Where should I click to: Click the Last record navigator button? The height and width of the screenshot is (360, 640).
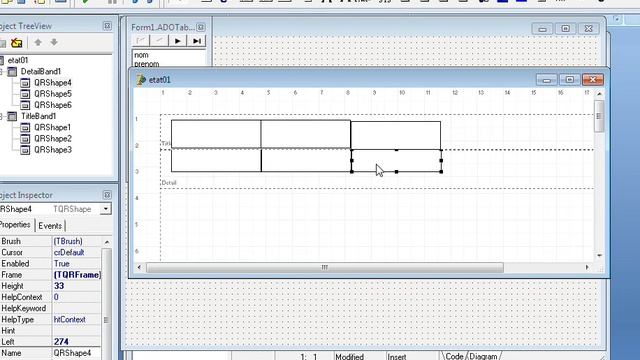point(196,41)
